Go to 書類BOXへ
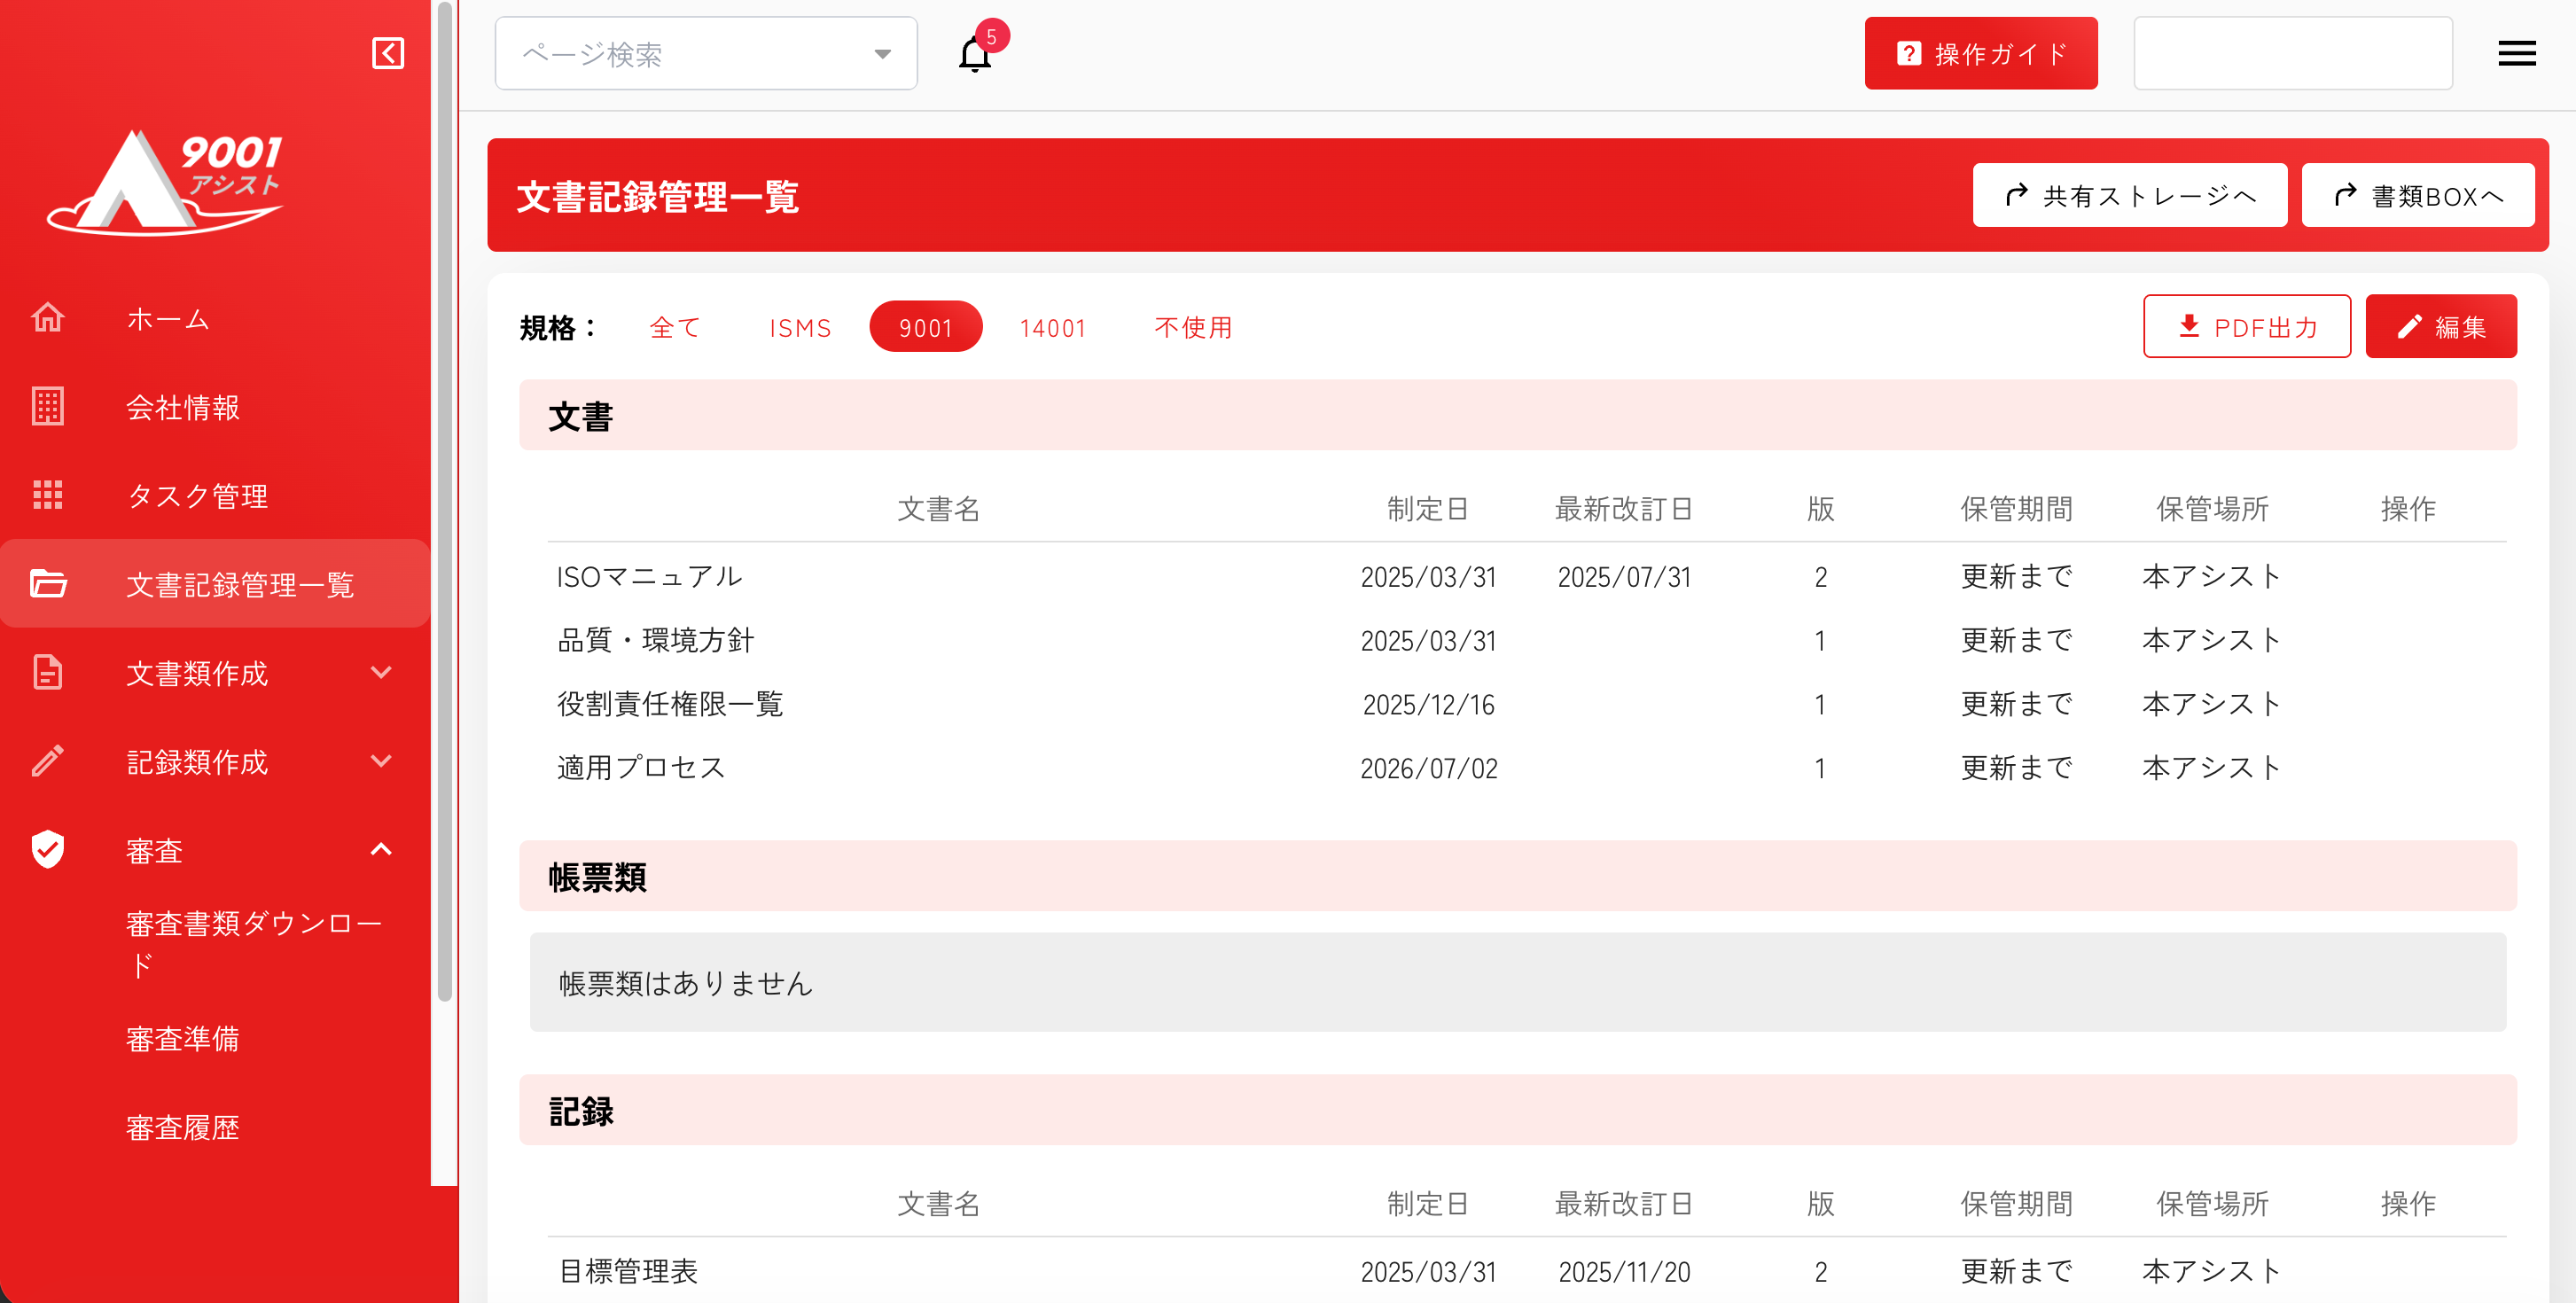The width and height of the screenshot is (2576, 1303). (2418, 195)
